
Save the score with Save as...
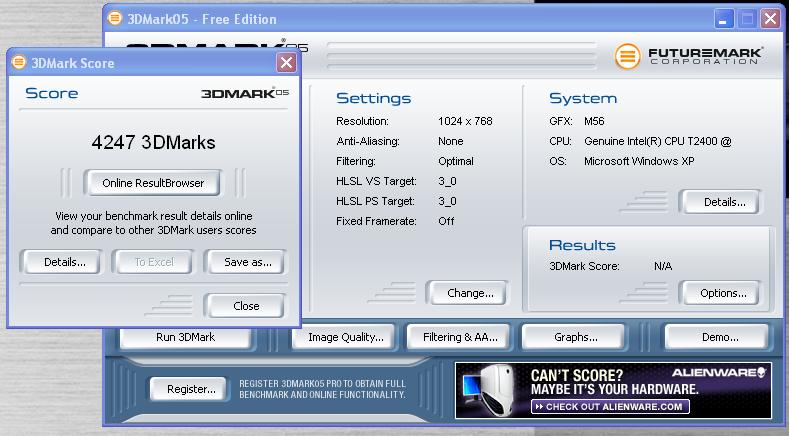[x=247, y=262]
